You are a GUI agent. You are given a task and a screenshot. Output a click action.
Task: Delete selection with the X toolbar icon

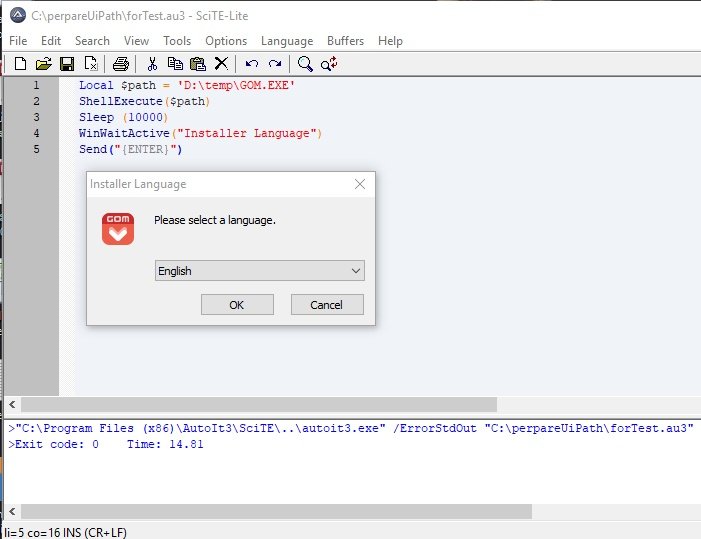221,63
